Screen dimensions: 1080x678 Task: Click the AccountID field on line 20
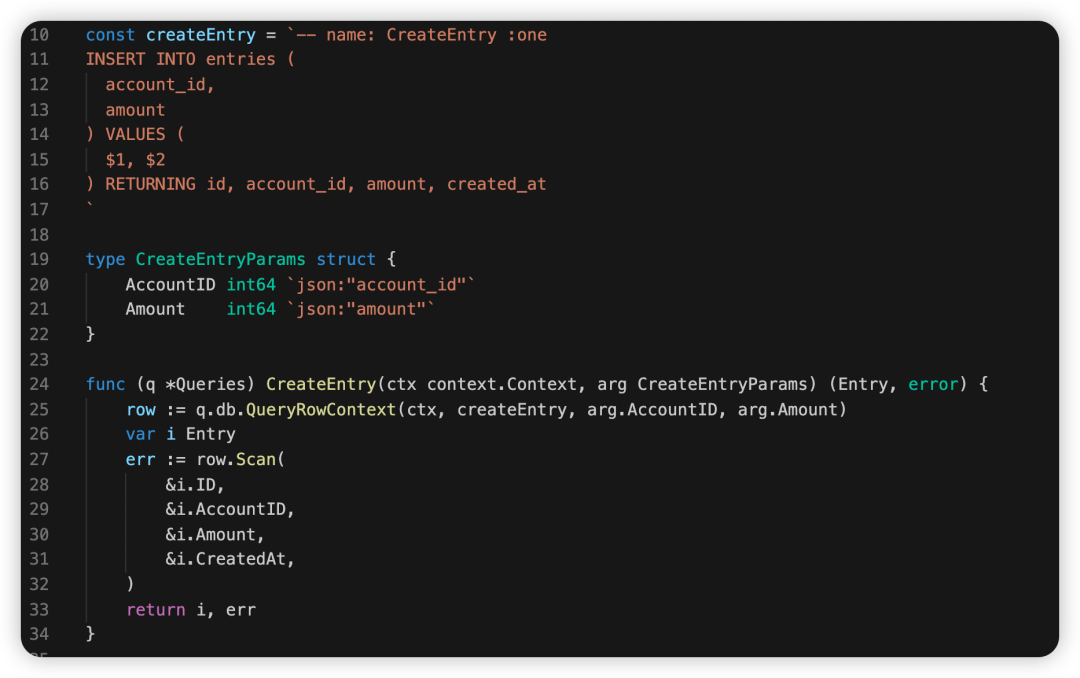(x=170, y=285)
